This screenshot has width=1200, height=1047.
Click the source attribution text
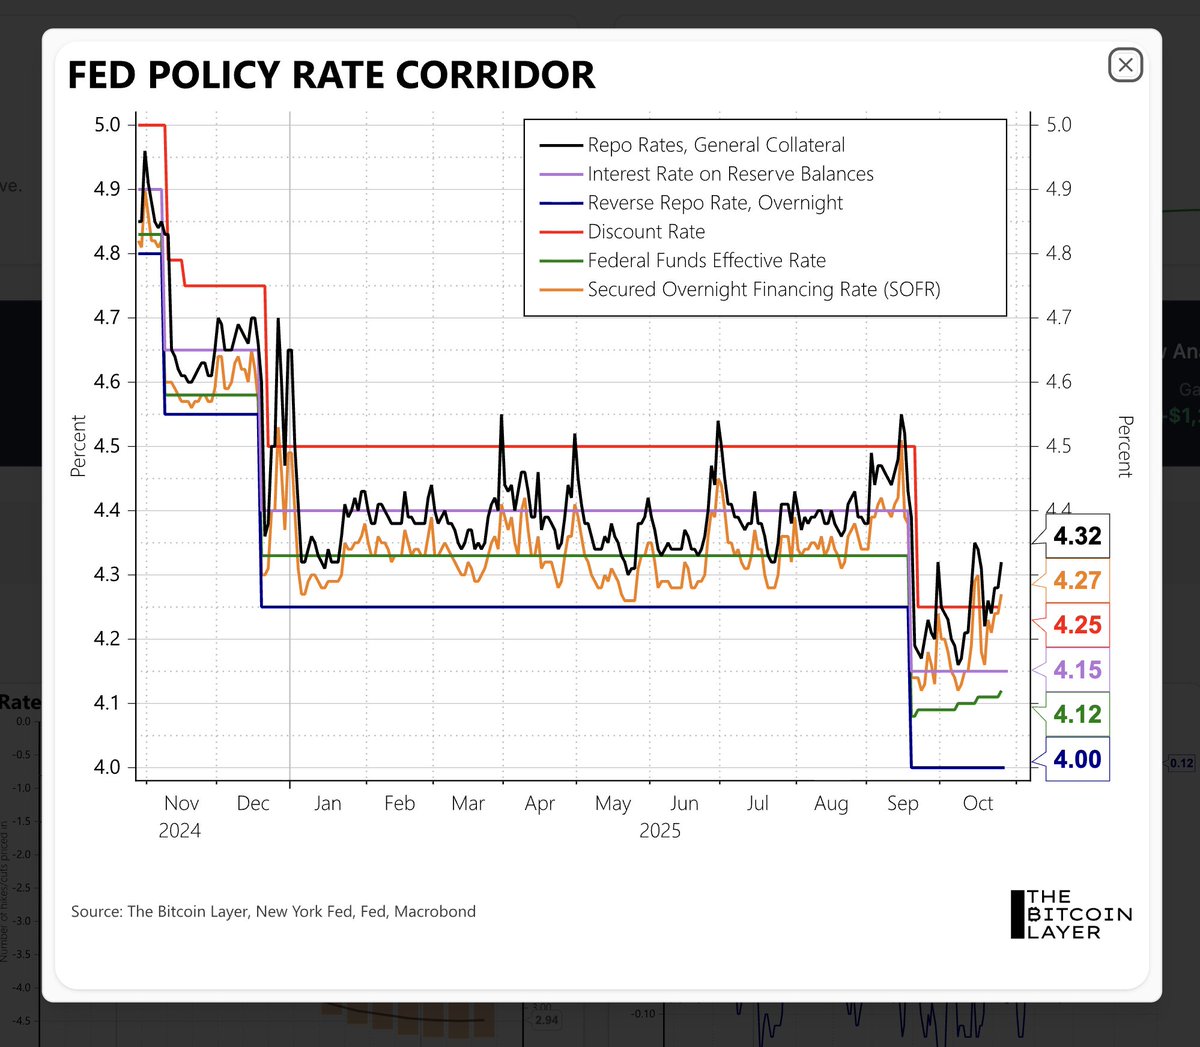coord(273,911)
